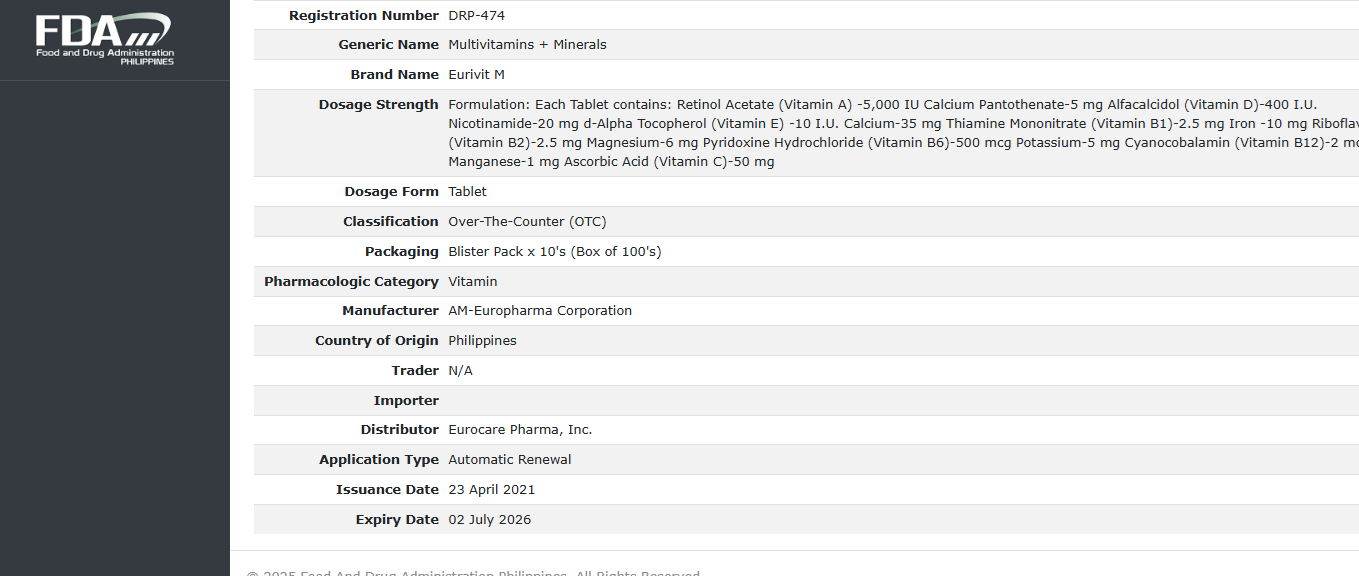
Task: Click the Registration Number field label
Action: 363,15
